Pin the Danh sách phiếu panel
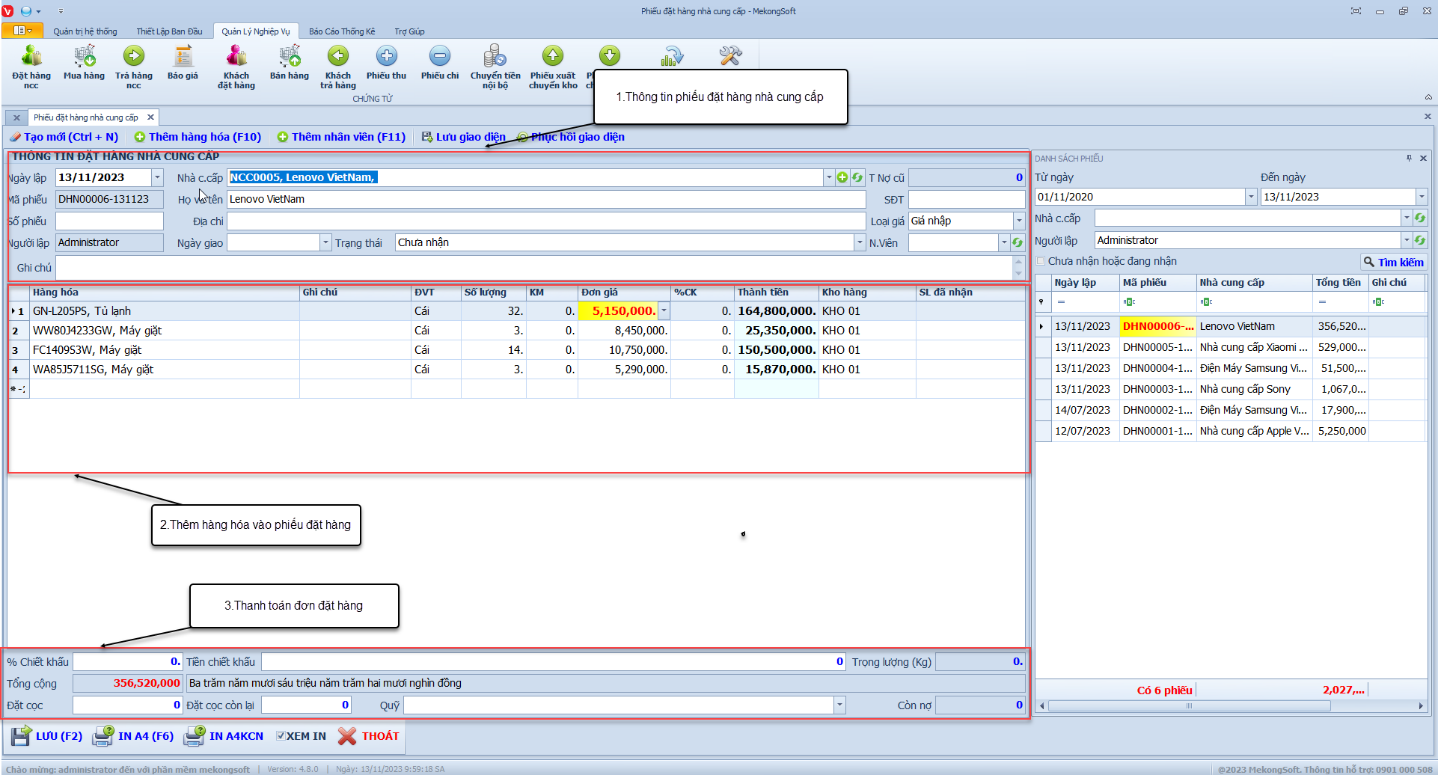Viewport: 1438px width, 775px height. point(1409,158)
